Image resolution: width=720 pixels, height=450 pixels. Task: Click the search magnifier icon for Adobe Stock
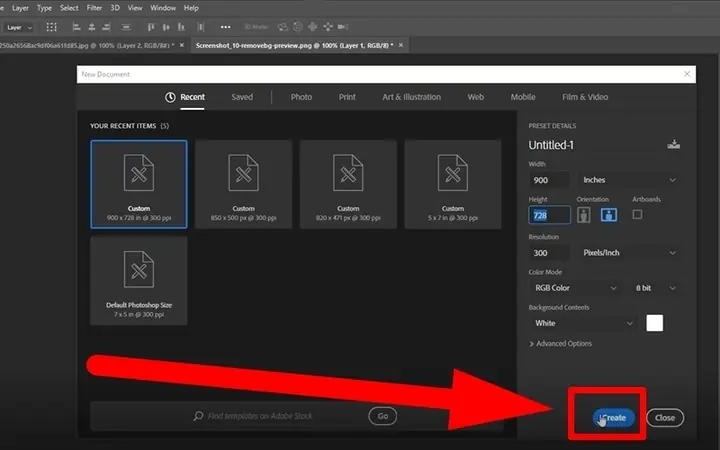point(198,416)
